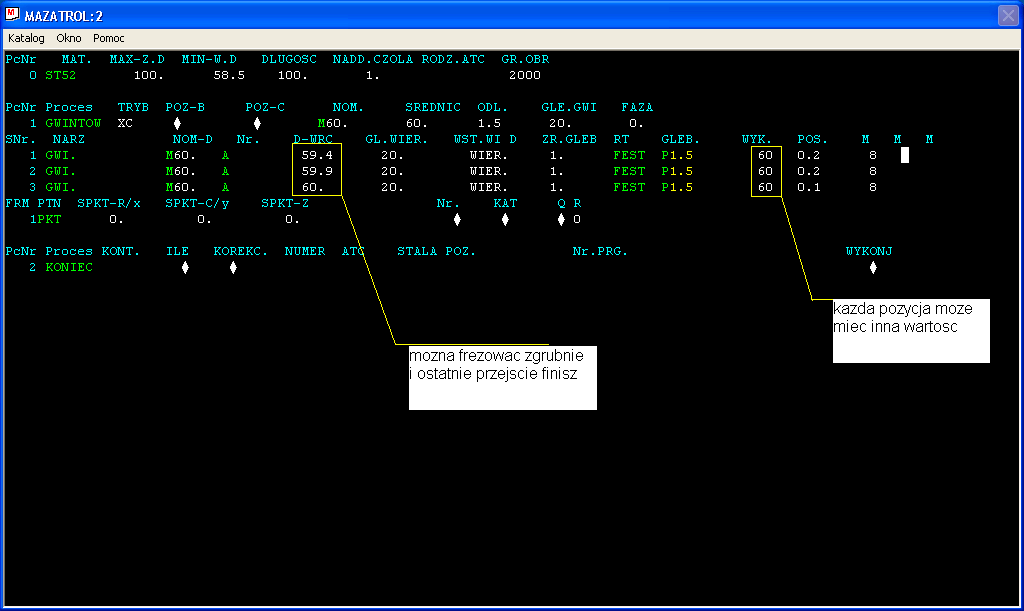
Task: Click the empty WYKONJ diamond field
Action: [x=873, y=268]
